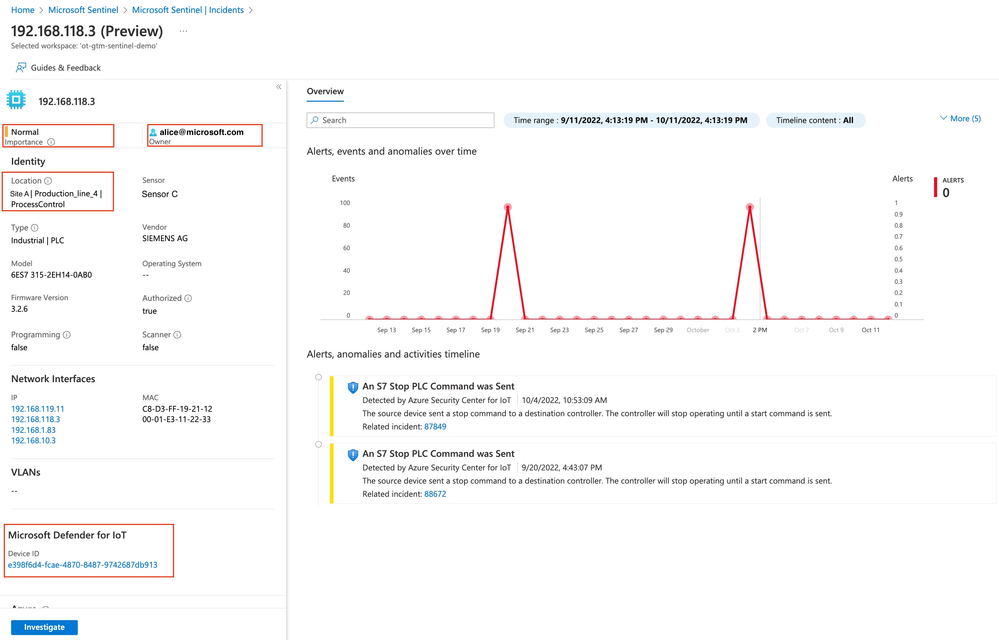The width and height of the screenshot is (999, 640).
Task: Click the Sep 19 chart peak point
Action: click(x=508, y=207)
